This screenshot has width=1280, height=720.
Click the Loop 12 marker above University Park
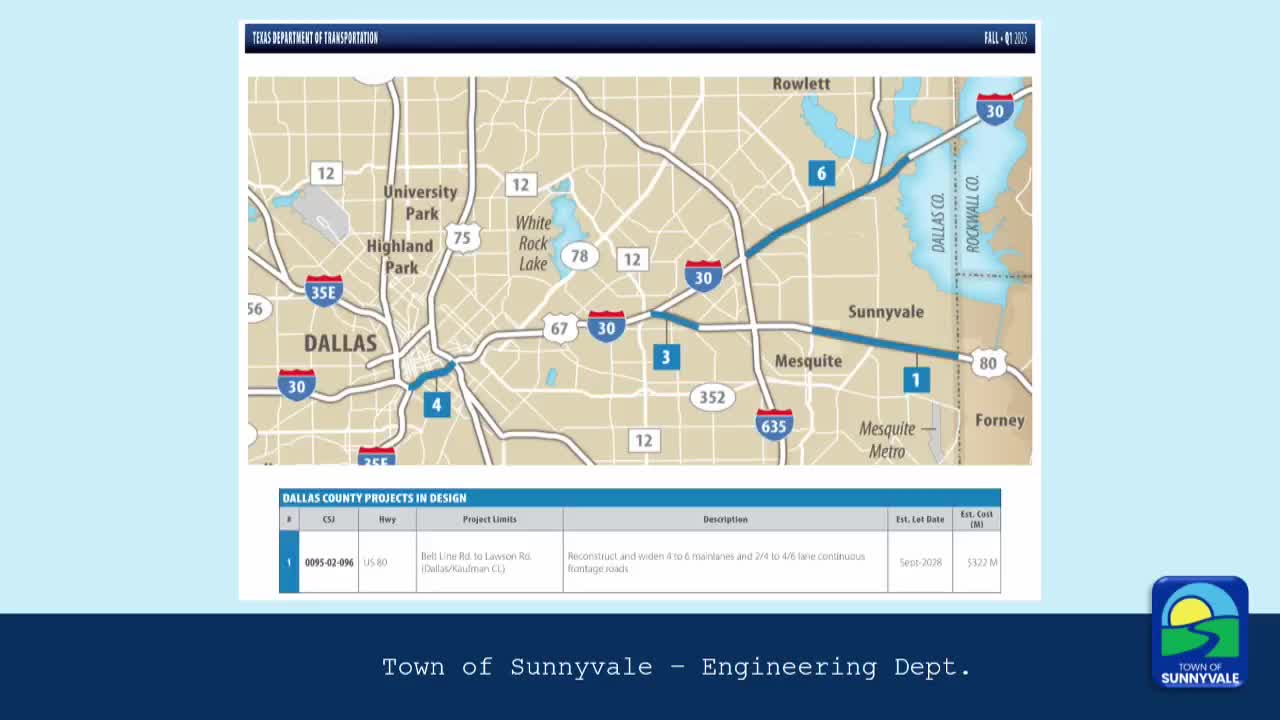(326, 173)
